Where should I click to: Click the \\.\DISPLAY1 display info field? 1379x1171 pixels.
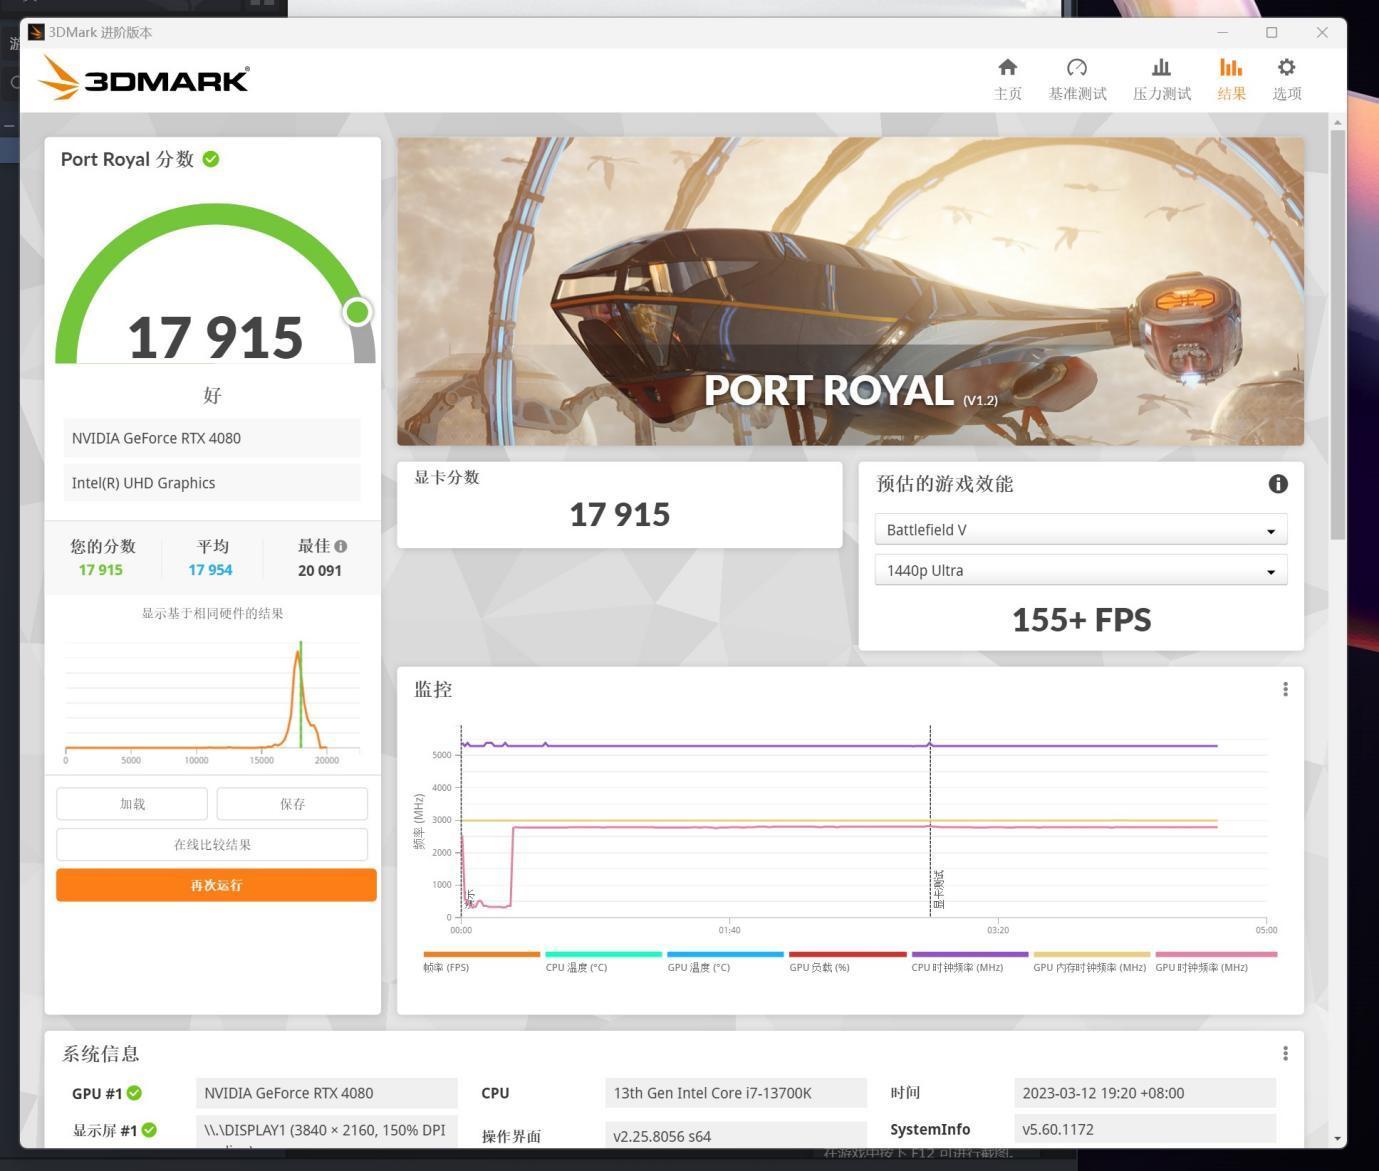tap(326, 1131)
